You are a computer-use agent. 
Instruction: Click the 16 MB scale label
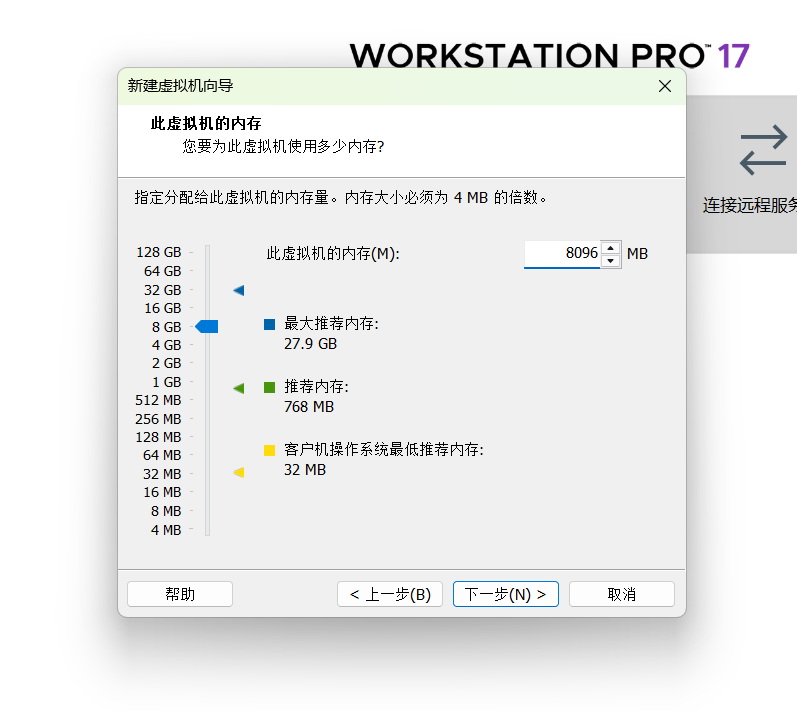click(x=162, y=492)
